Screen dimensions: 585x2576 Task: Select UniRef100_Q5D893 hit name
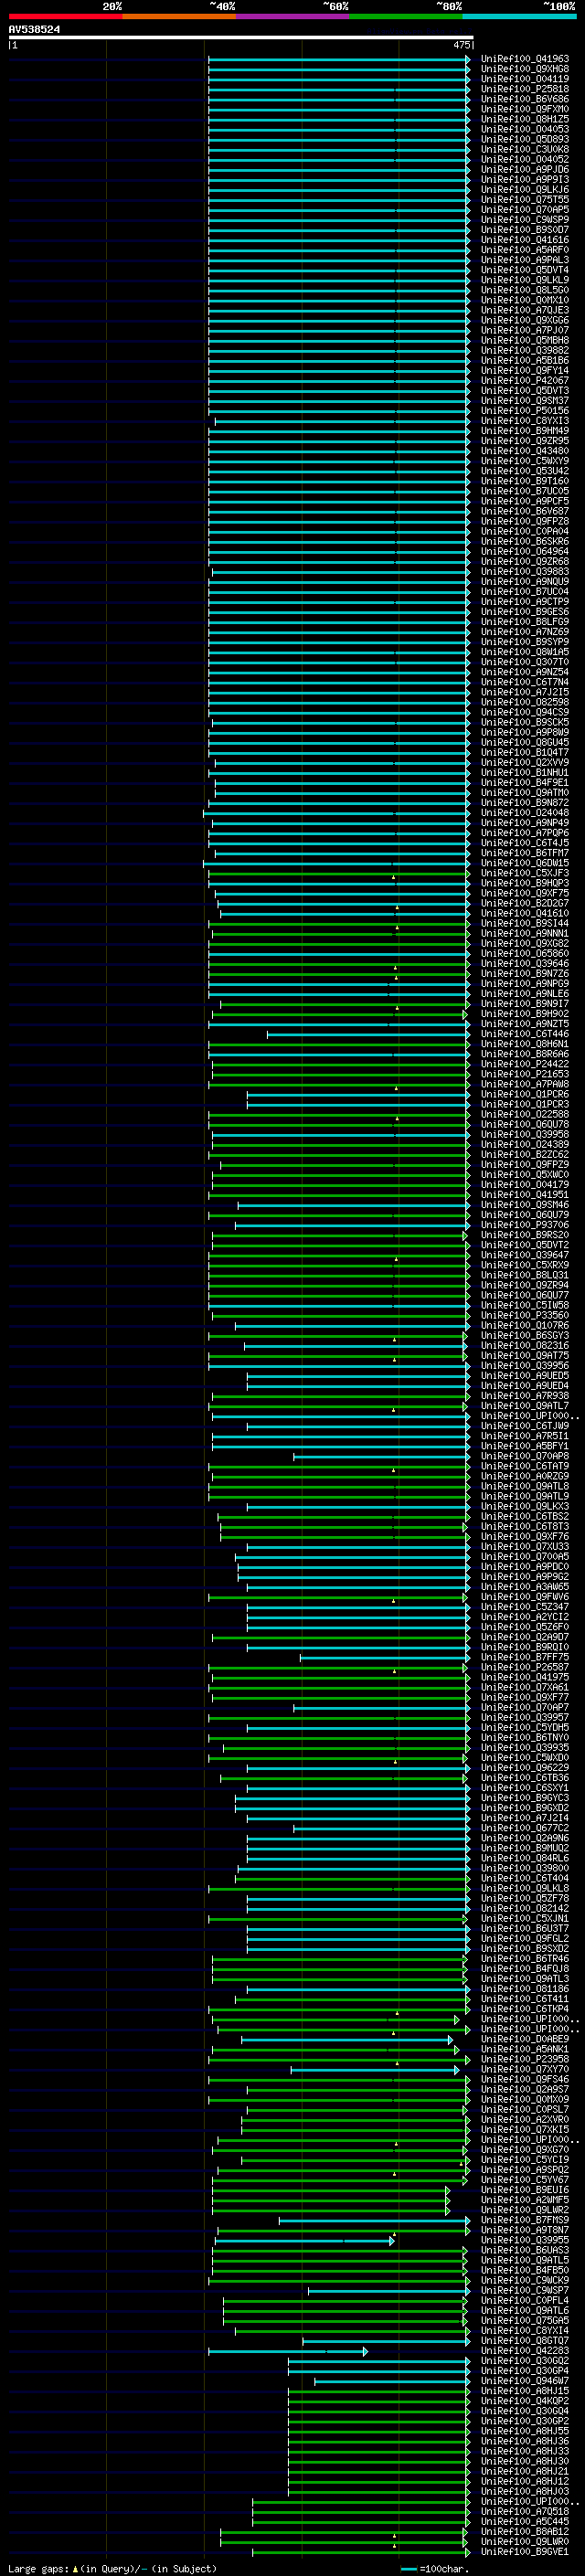(x=524, y=139)
